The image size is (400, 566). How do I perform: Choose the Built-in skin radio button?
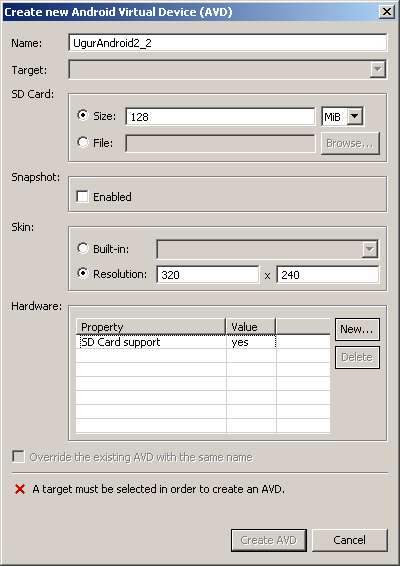point(83,248)
